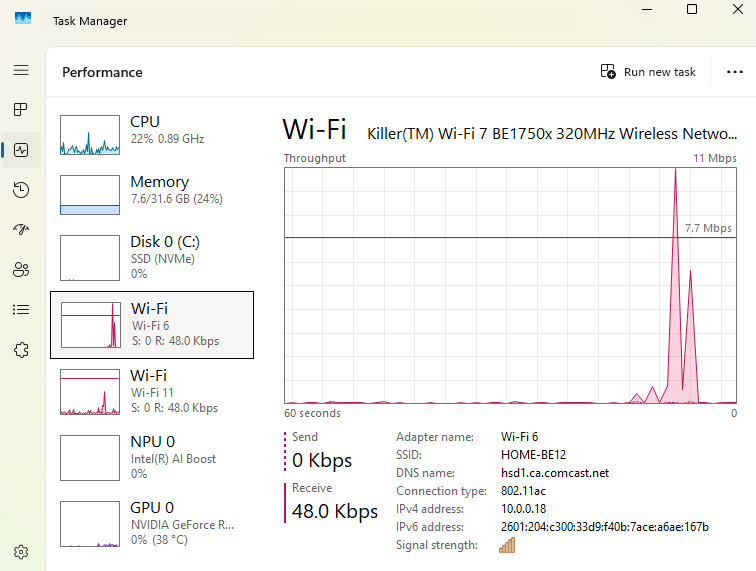Screen dimensions: 756x571
Task: Click the CPU mini graph thumbnail
Action: [x=90, y=135]
